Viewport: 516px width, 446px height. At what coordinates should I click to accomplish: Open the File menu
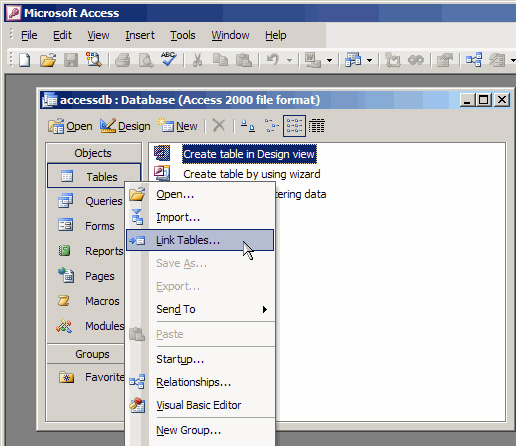click(x=29, y=35)
